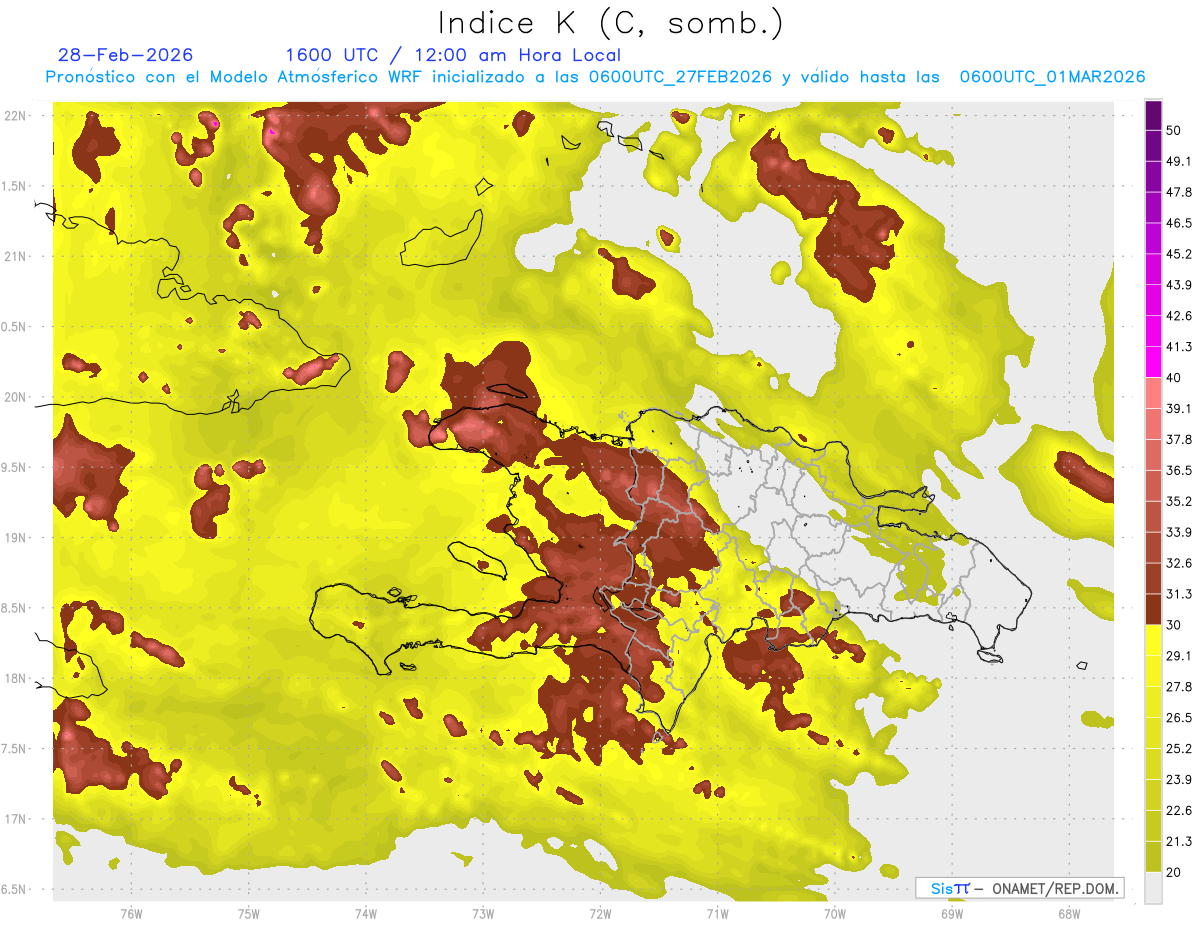Click the '21.3' colorbar label
1200x927 pixels.
[x=1179, y=842]
